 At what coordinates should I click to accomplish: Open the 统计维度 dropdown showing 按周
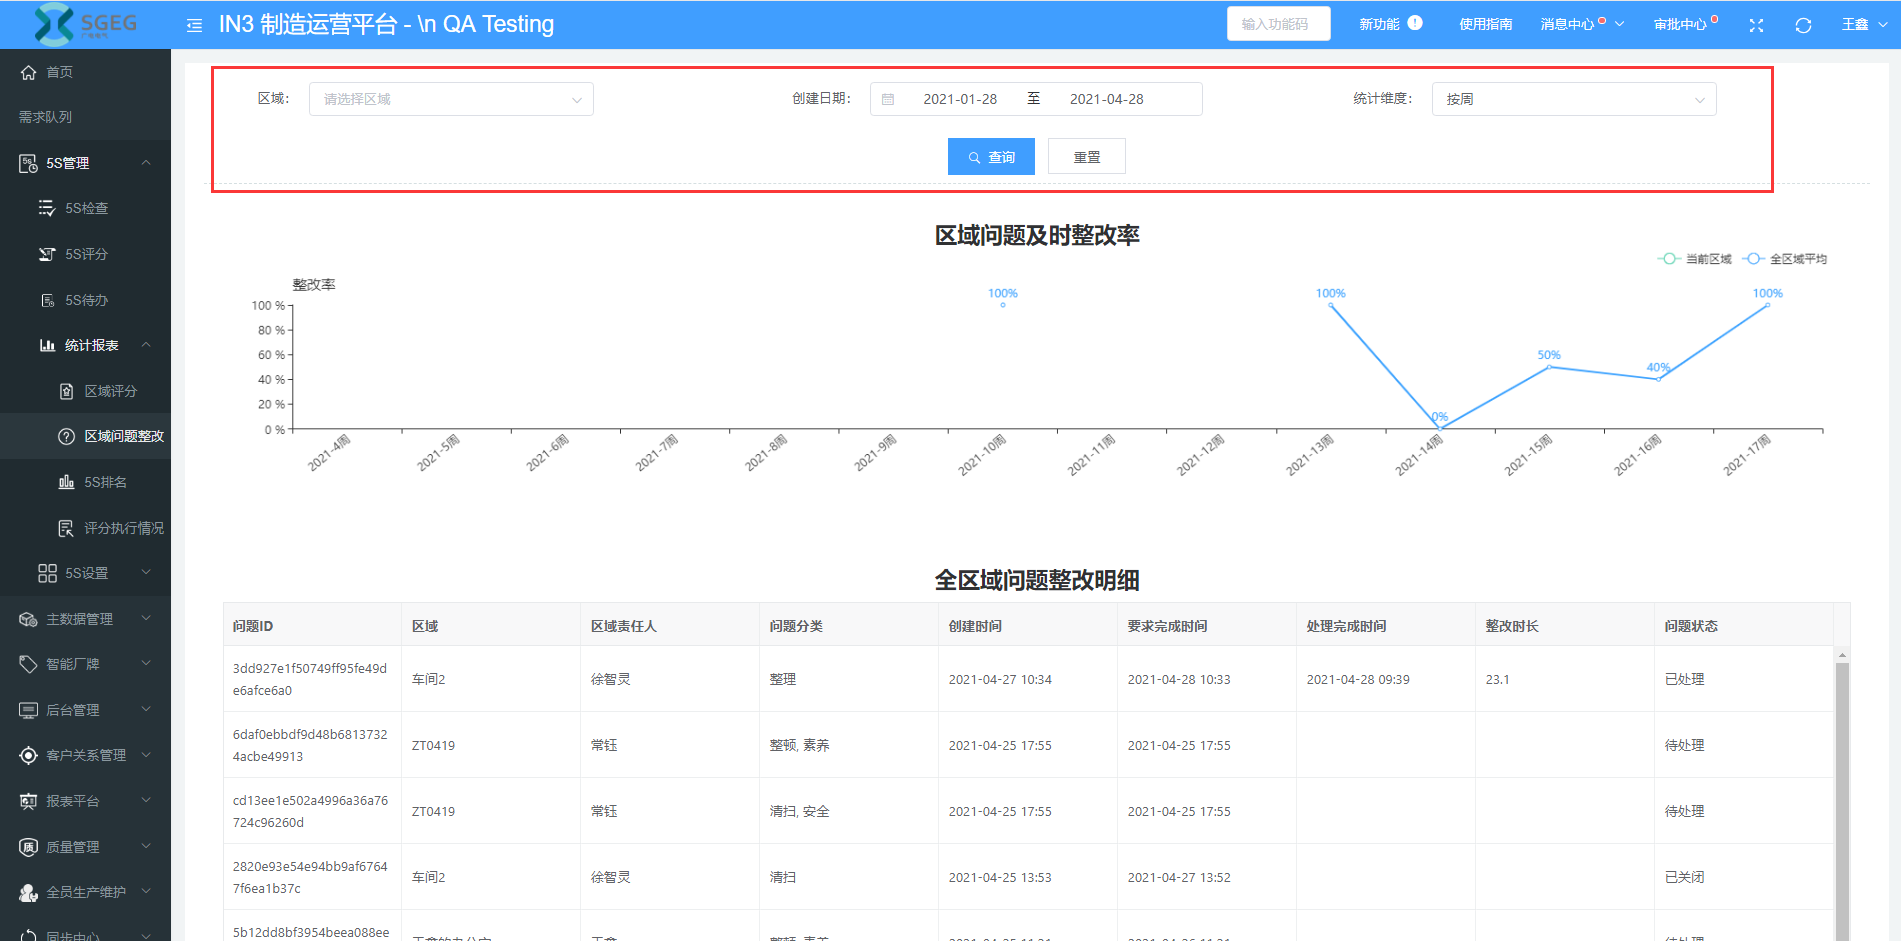[1573, 99]
